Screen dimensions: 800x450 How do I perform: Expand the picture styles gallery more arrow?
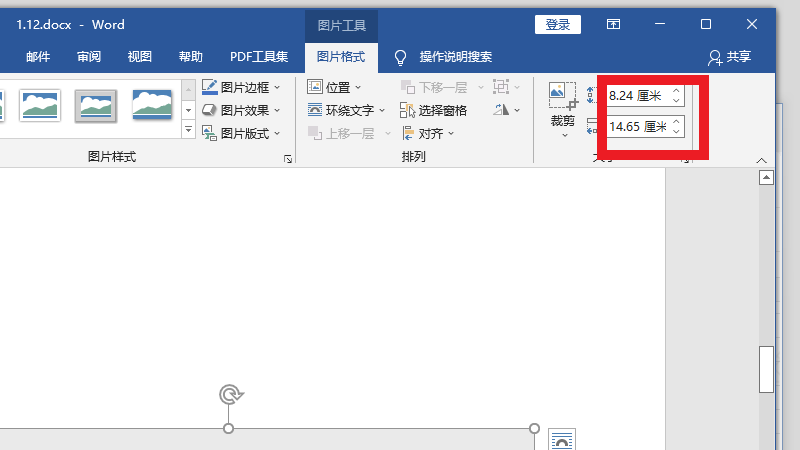188,130
